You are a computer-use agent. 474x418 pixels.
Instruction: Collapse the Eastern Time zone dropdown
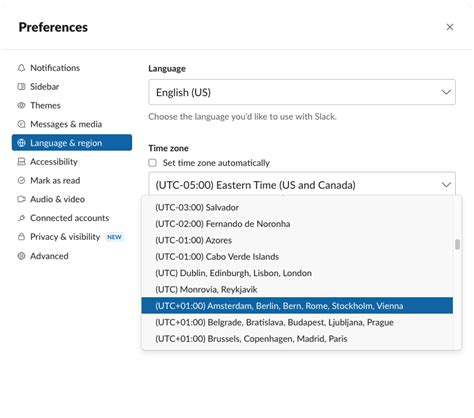pyautogui.click(x=302, y=185)
